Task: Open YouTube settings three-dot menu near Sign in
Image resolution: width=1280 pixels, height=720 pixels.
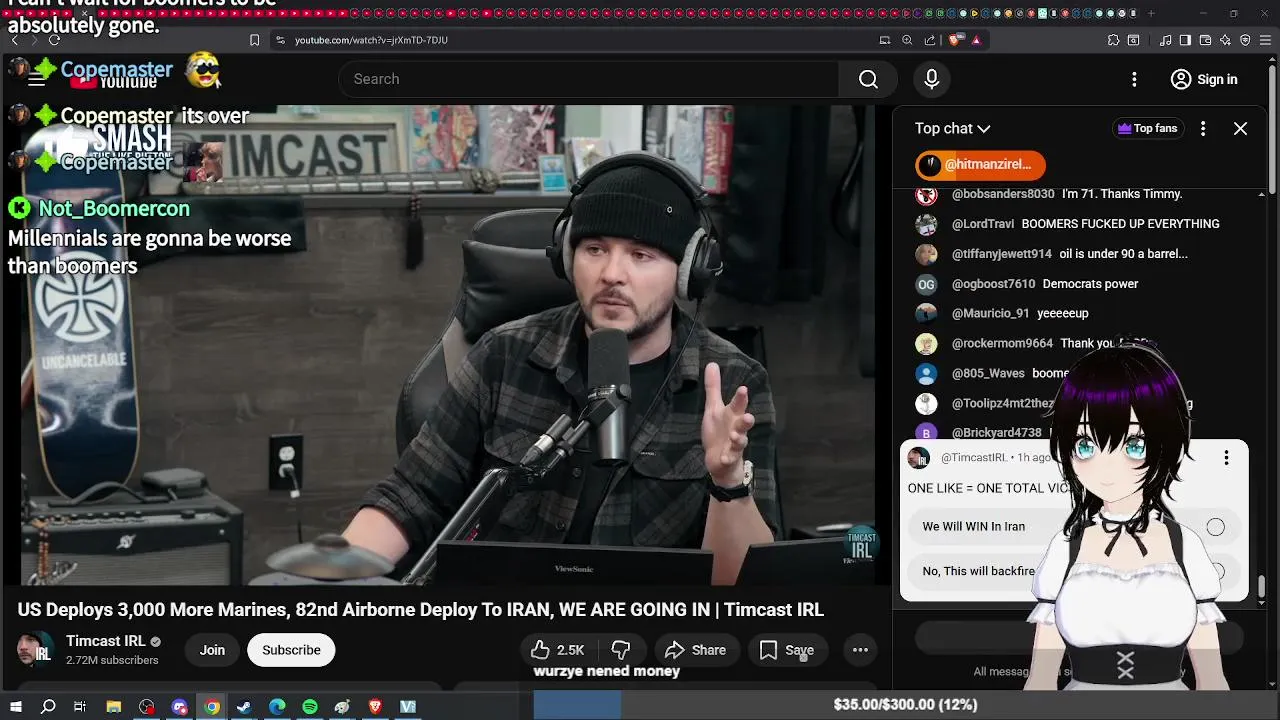Action: (1134, 79)
